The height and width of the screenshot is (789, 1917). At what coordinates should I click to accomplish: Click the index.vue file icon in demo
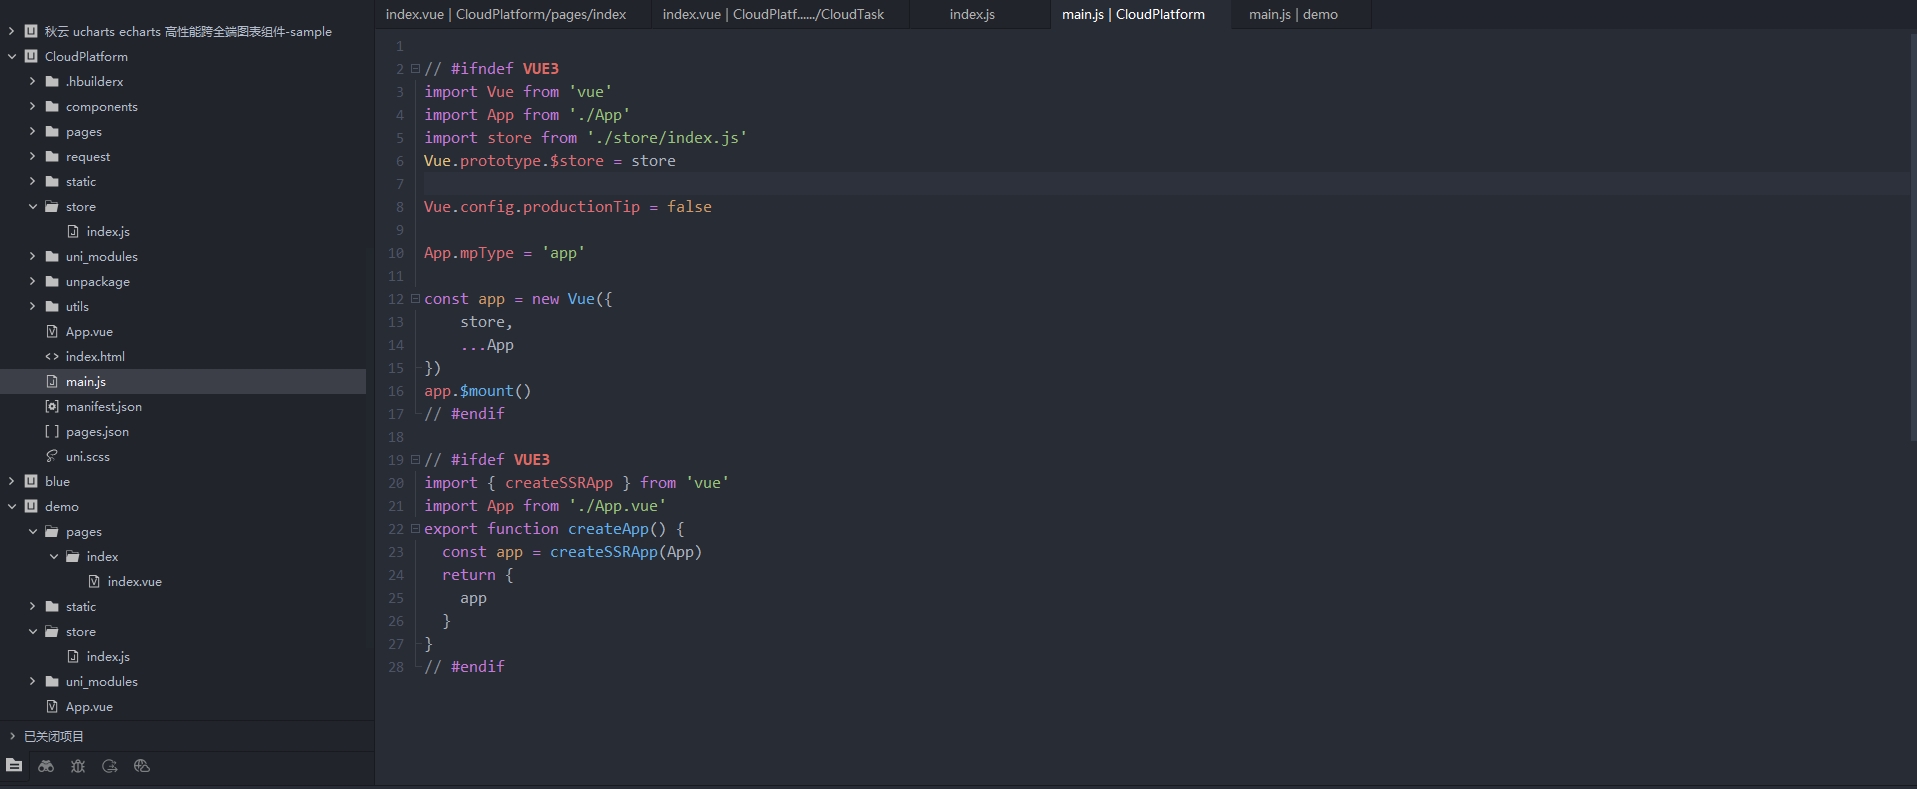point(94,581)
